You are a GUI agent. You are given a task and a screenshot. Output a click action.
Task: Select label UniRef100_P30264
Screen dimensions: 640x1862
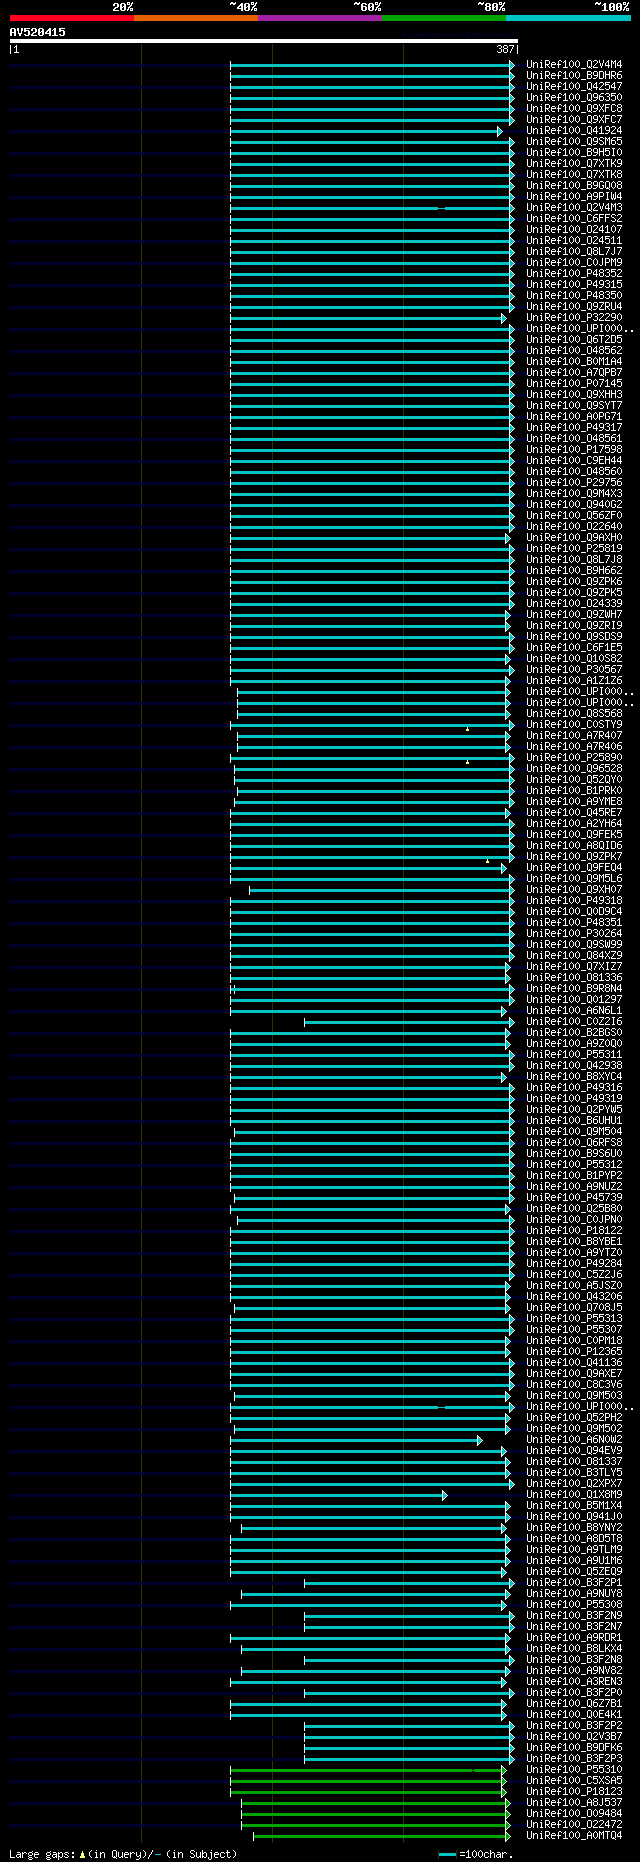[x=574, y=933]
